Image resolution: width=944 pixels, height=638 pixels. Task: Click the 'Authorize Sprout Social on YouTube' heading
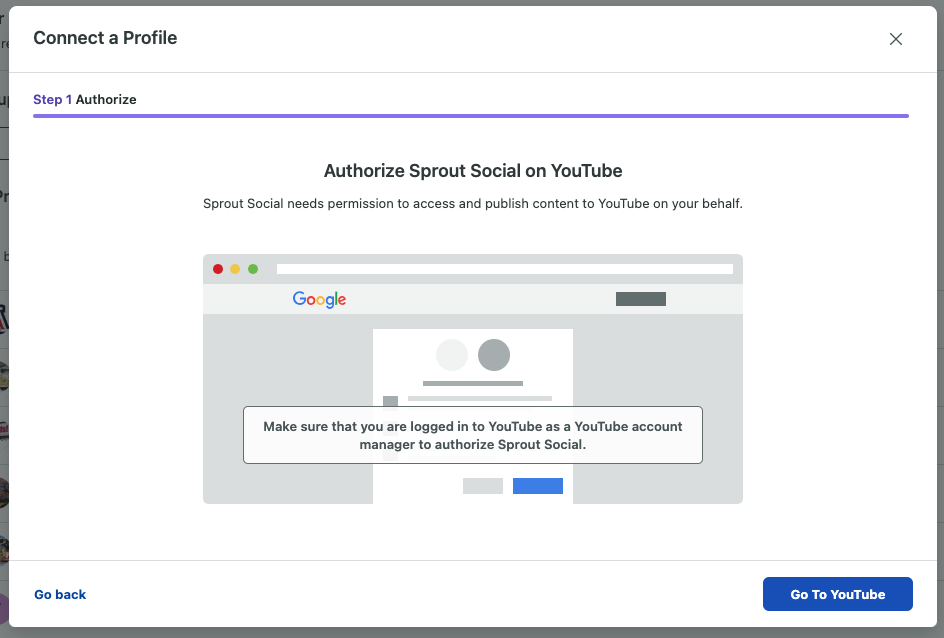point(473,171)
